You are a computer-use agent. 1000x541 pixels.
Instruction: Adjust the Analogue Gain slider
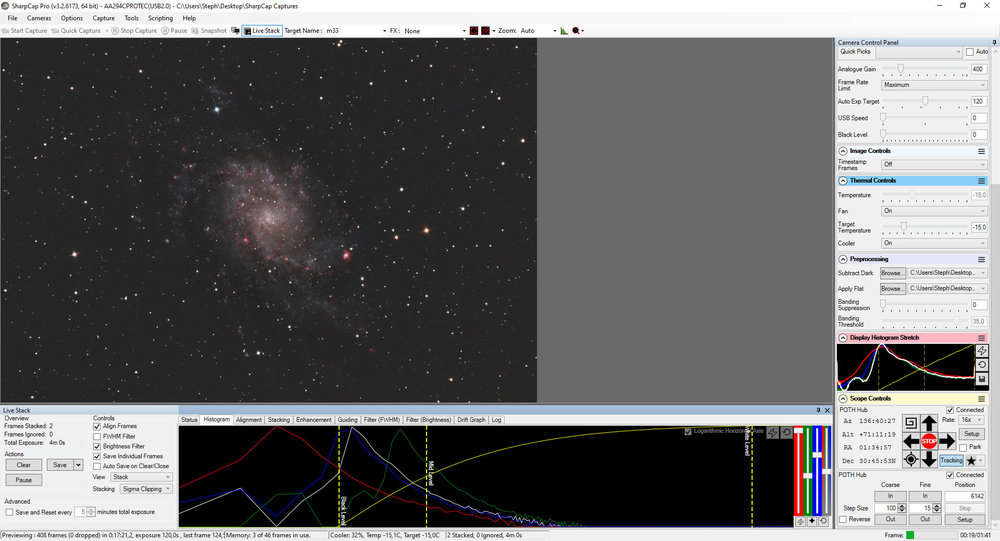(901, 69)
